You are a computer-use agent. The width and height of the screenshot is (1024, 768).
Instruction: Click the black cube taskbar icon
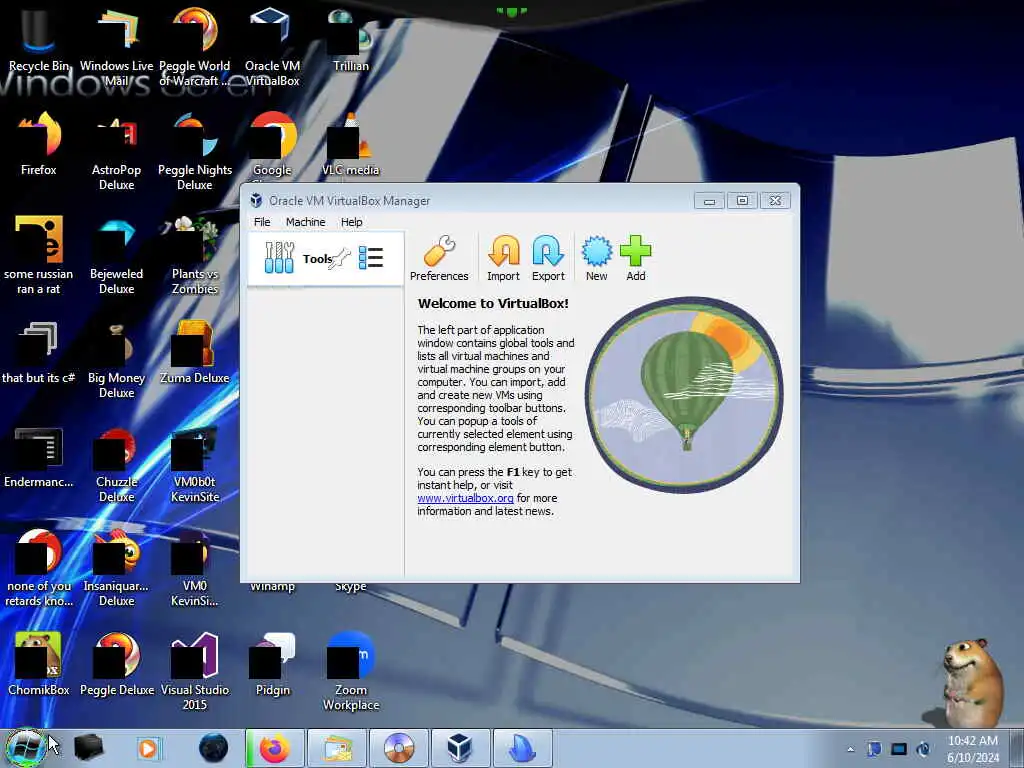(x=89, y=748)
